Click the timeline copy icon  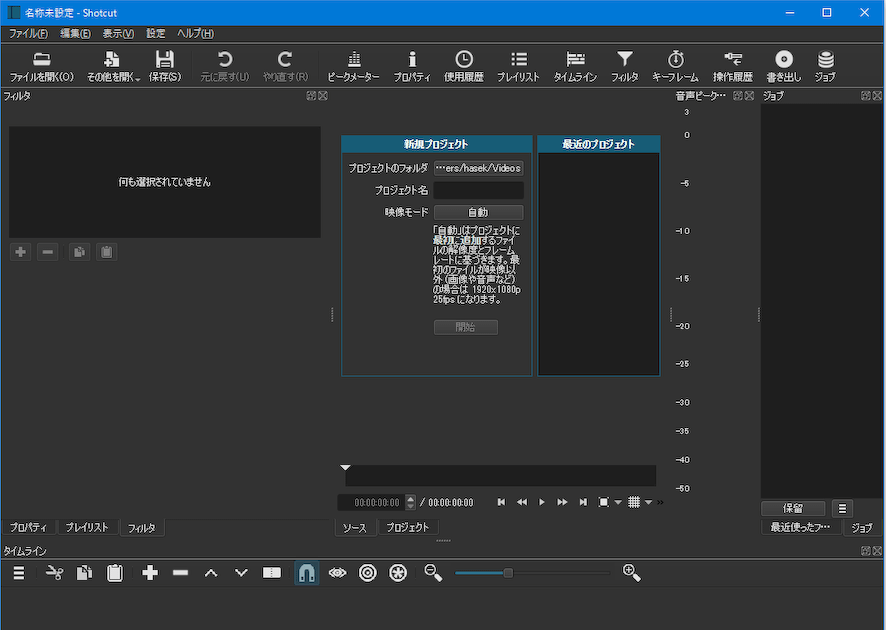84,573
